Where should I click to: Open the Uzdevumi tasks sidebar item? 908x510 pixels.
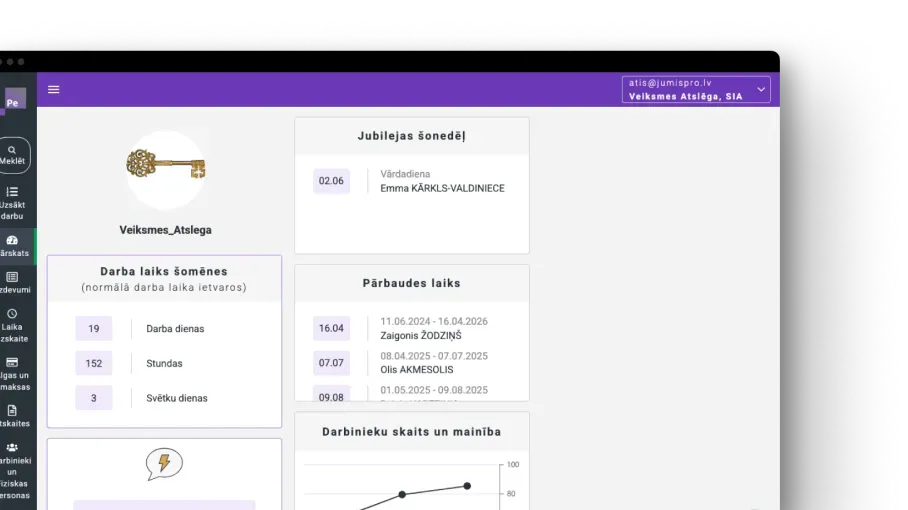(13, 283)
